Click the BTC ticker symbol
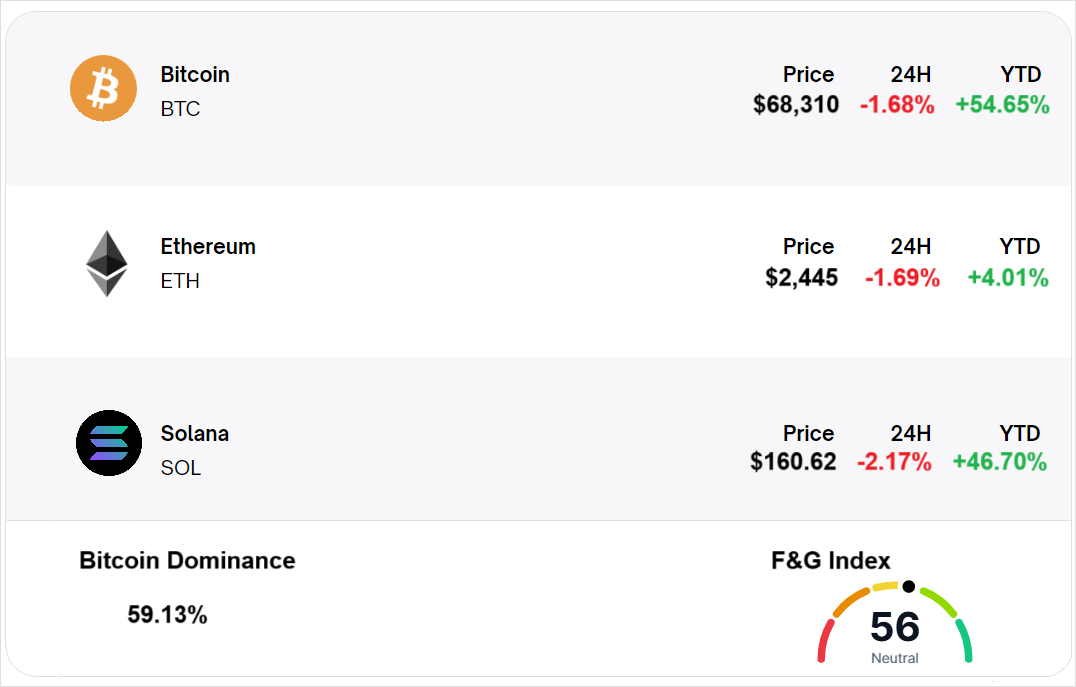1076x687 pixels. 180,109
